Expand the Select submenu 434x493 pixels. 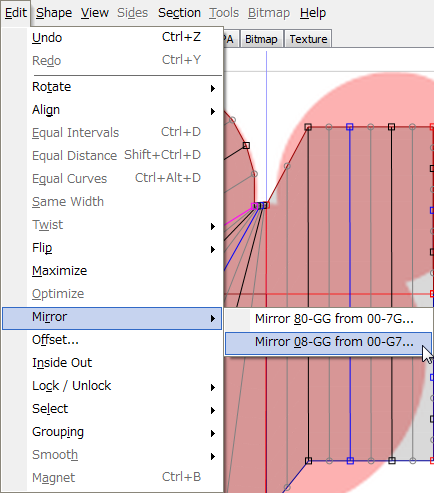click(x=112, y=409)
